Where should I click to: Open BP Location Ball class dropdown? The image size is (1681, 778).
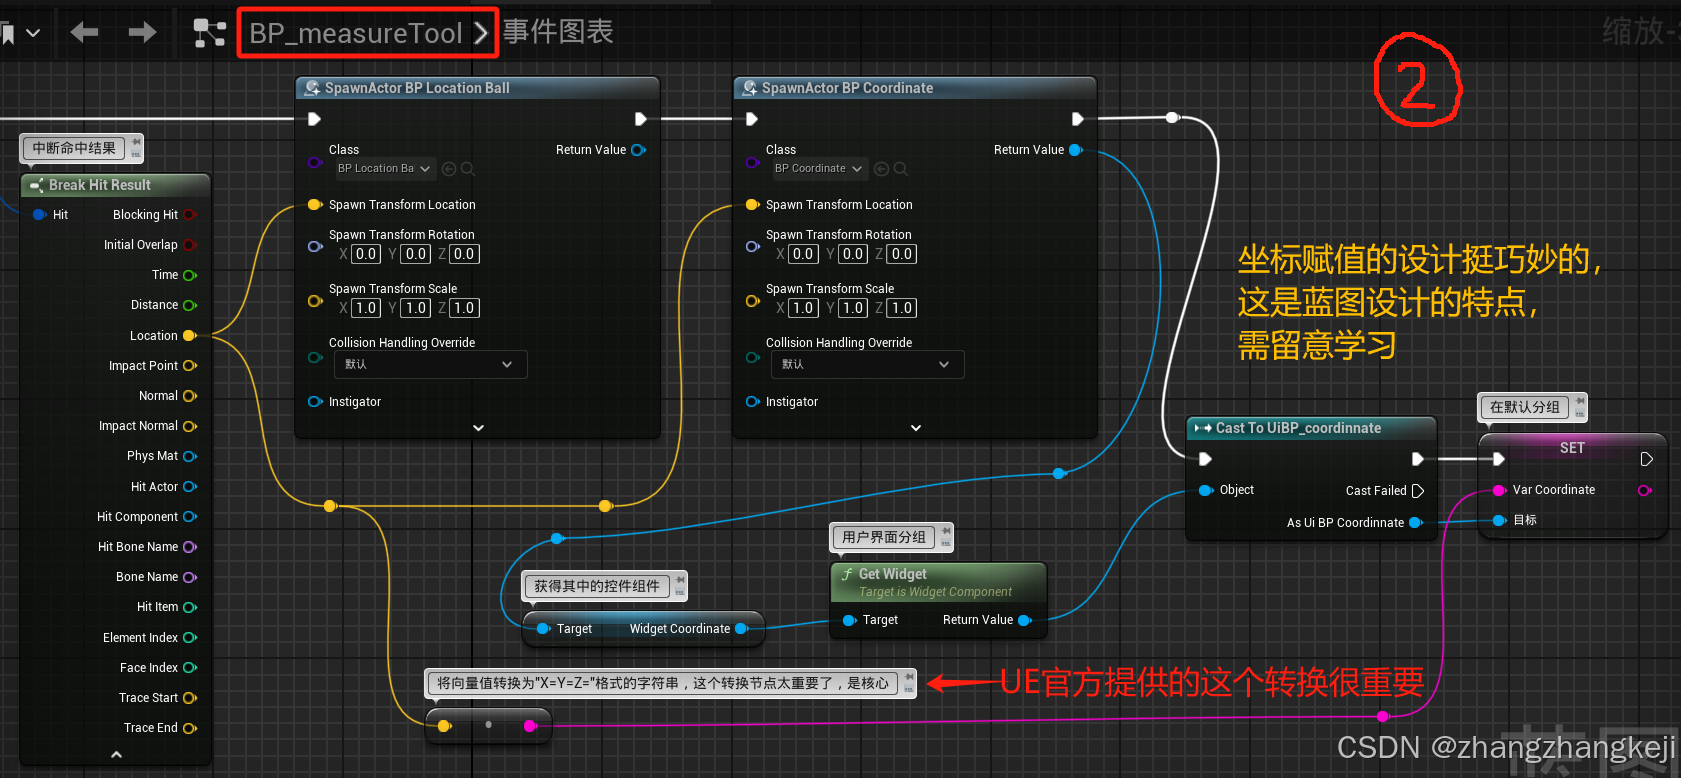click(x=384, y=169)
